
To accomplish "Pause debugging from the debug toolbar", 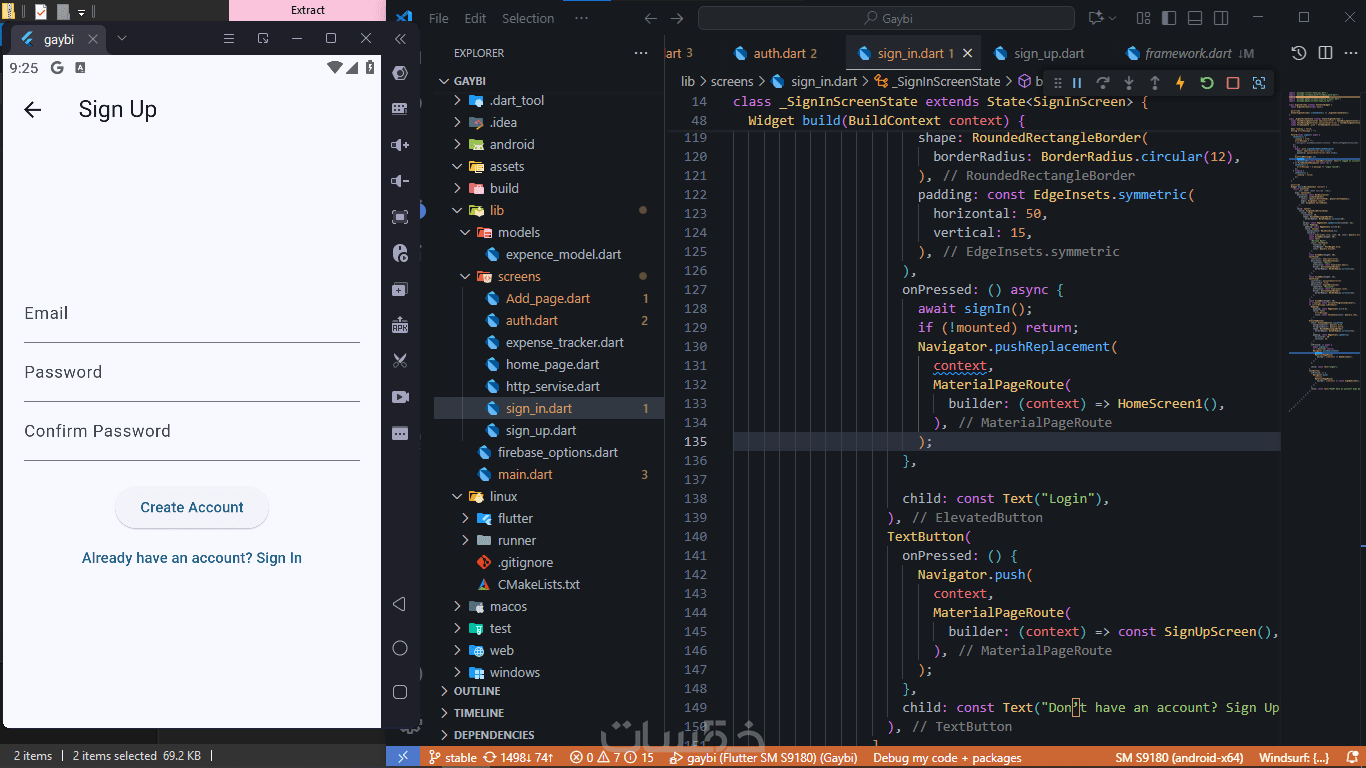I will [x=1077, y=83].
